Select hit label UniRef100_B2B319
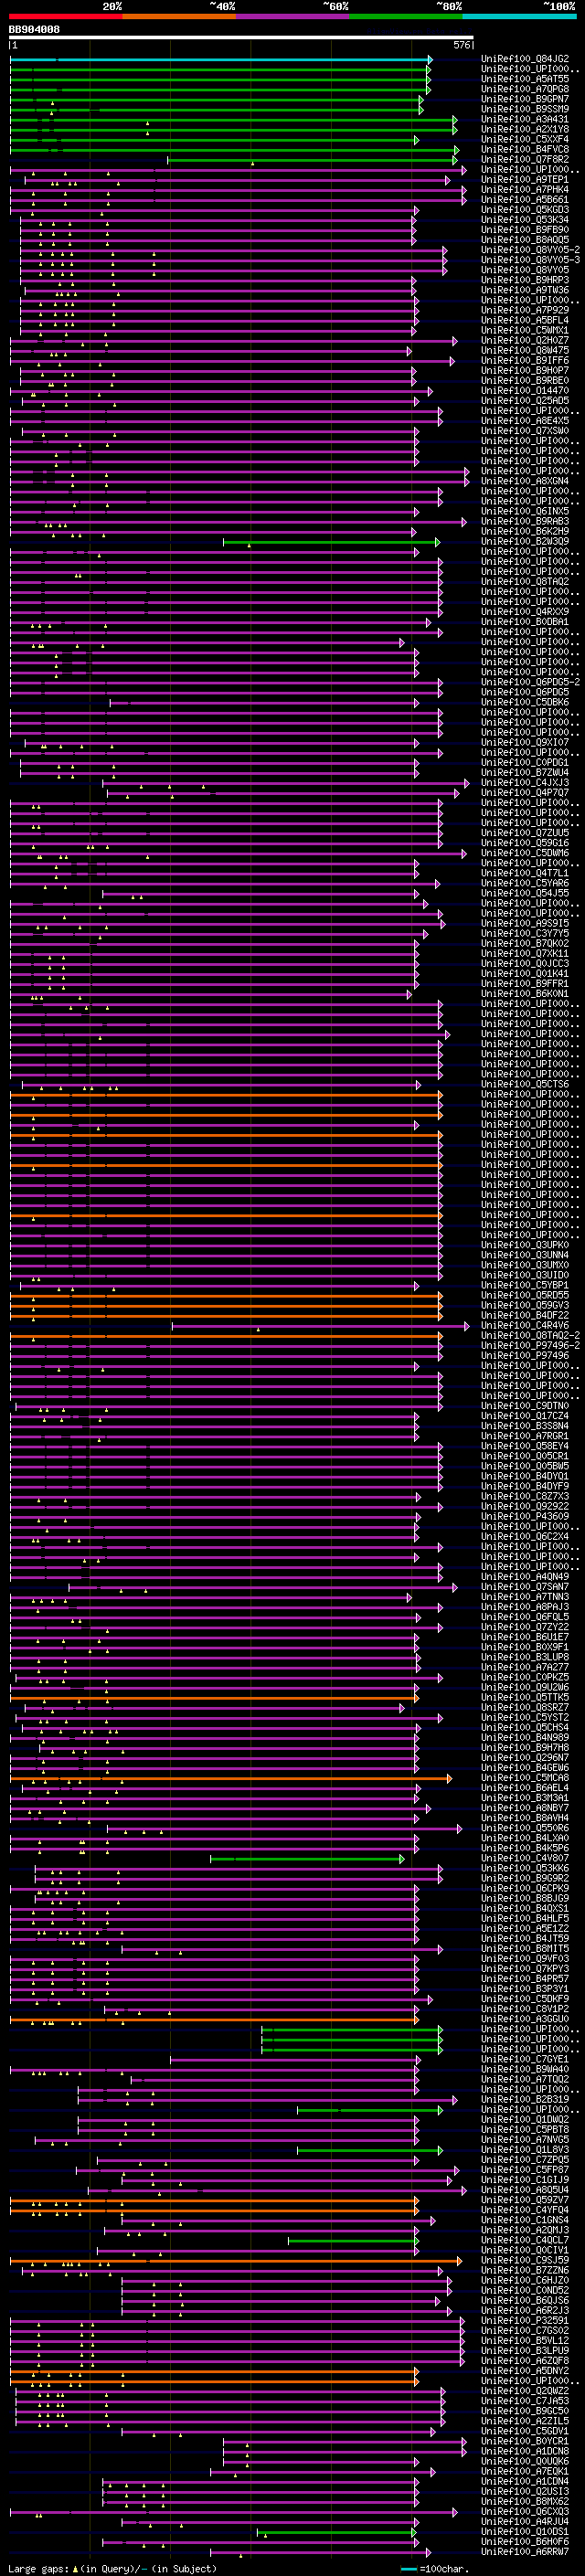Image resolution: width=585 pixels, height=2576 pixels. tap(525, 2099)
